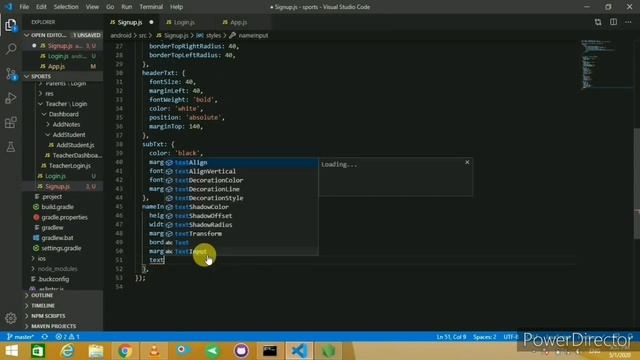Open the Edit menu
Screen dimensions: 640x360
pos(41,7)
